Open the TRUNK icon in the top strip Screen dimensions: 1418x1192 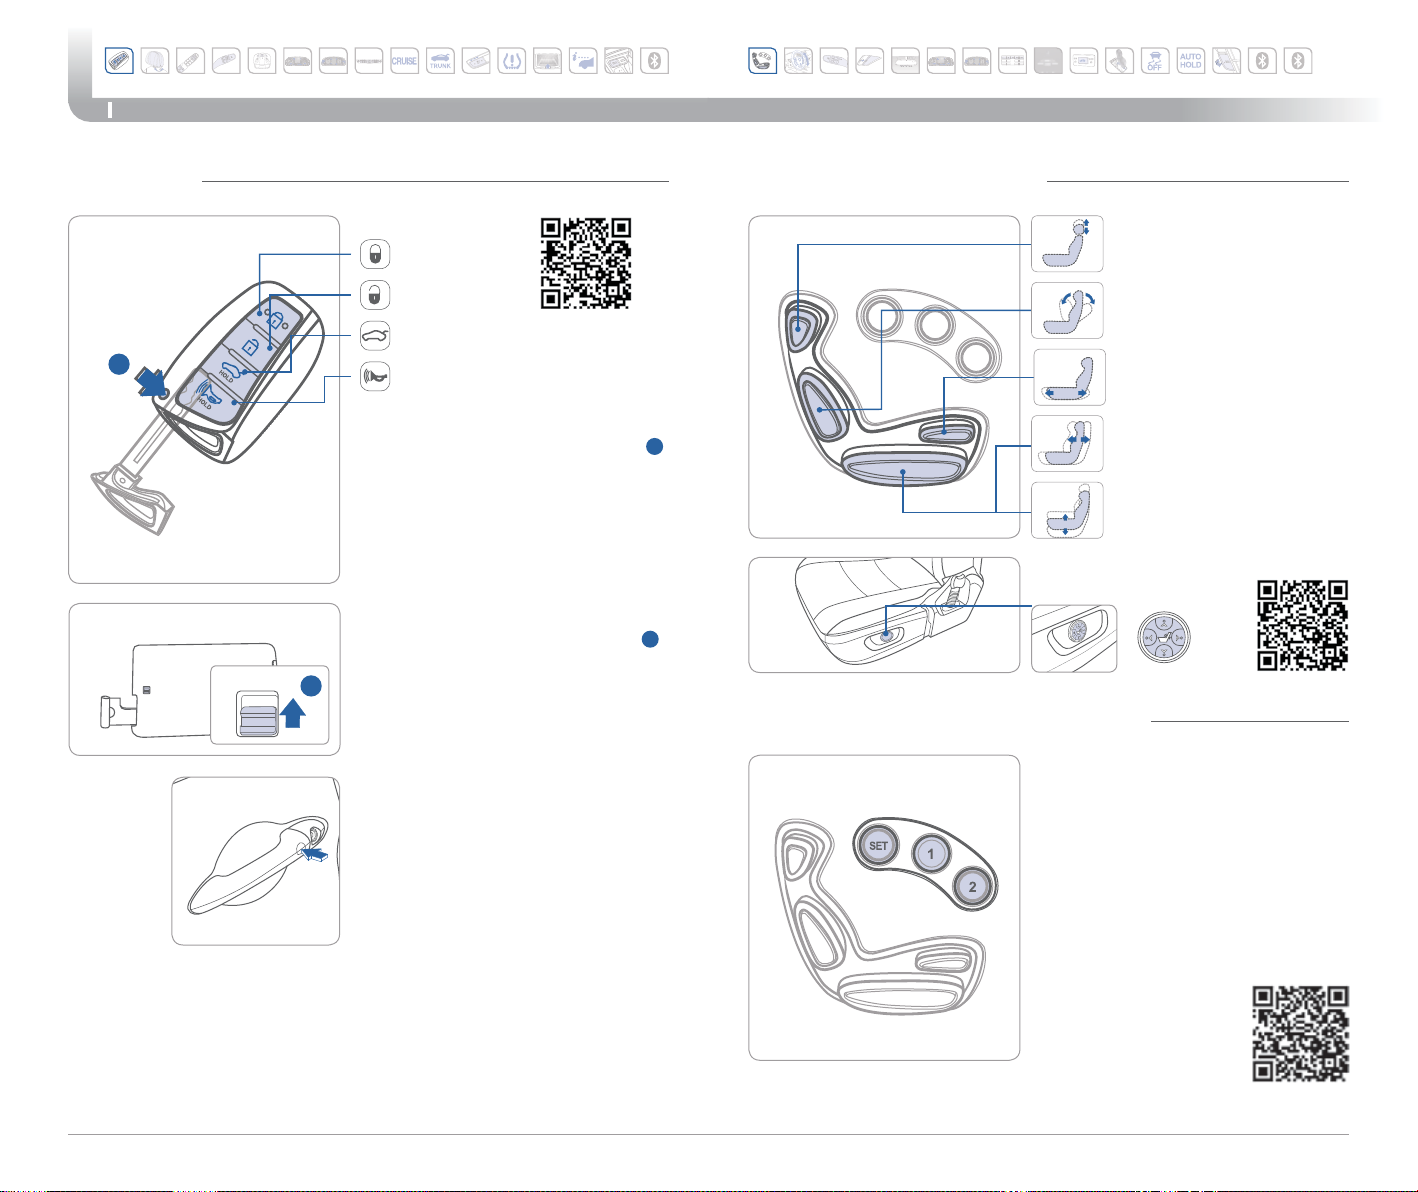pos(440,61)
